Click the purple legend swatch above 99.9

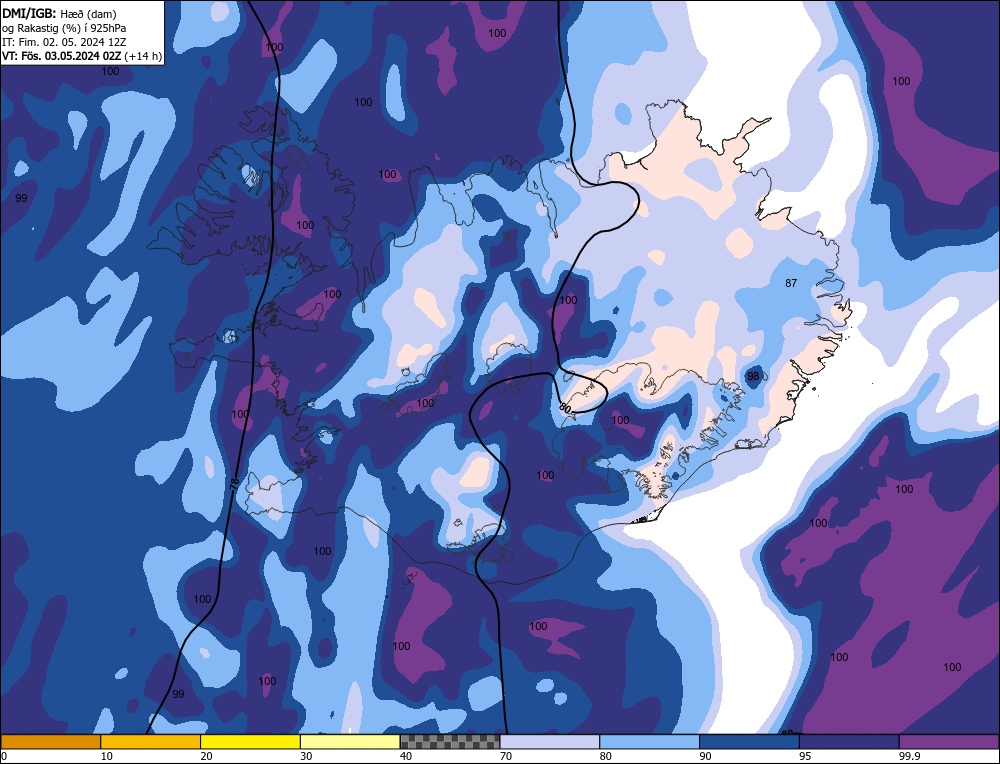(949, 742)
